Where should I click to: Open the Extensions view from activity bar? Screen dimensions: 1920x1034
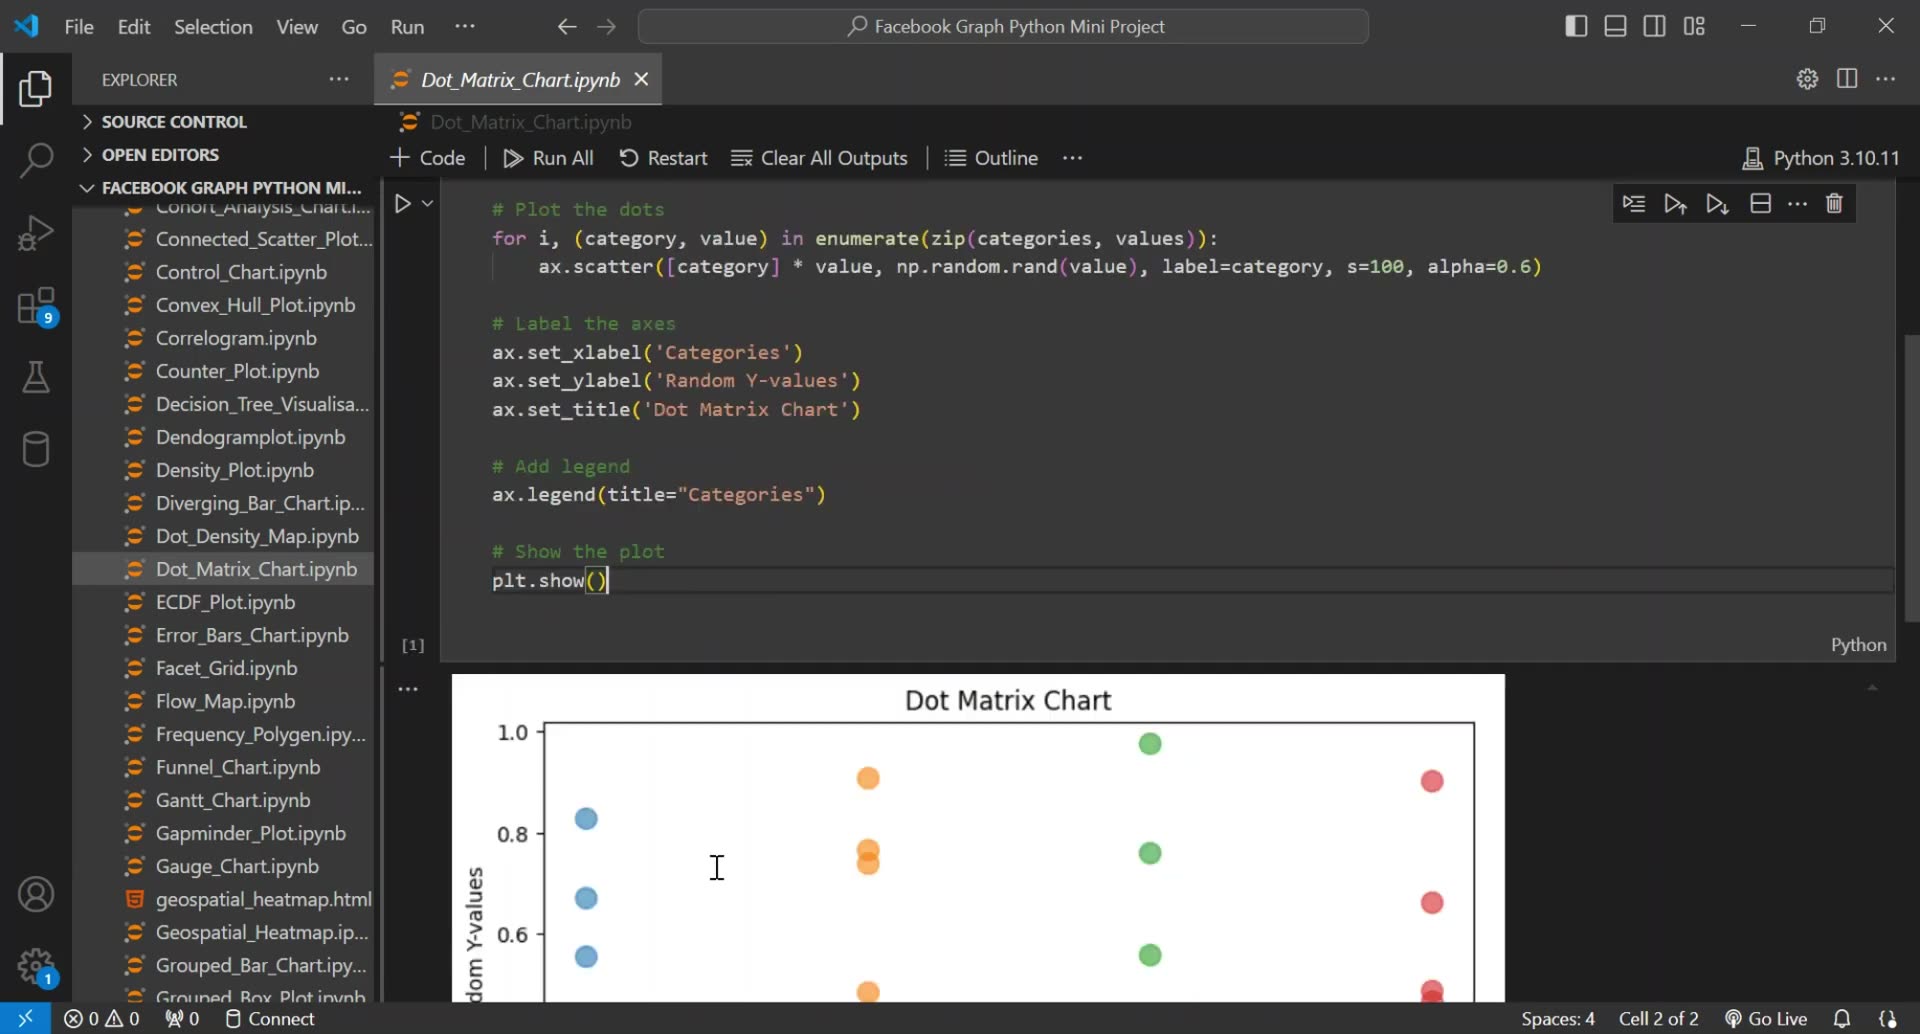point(36,305)
